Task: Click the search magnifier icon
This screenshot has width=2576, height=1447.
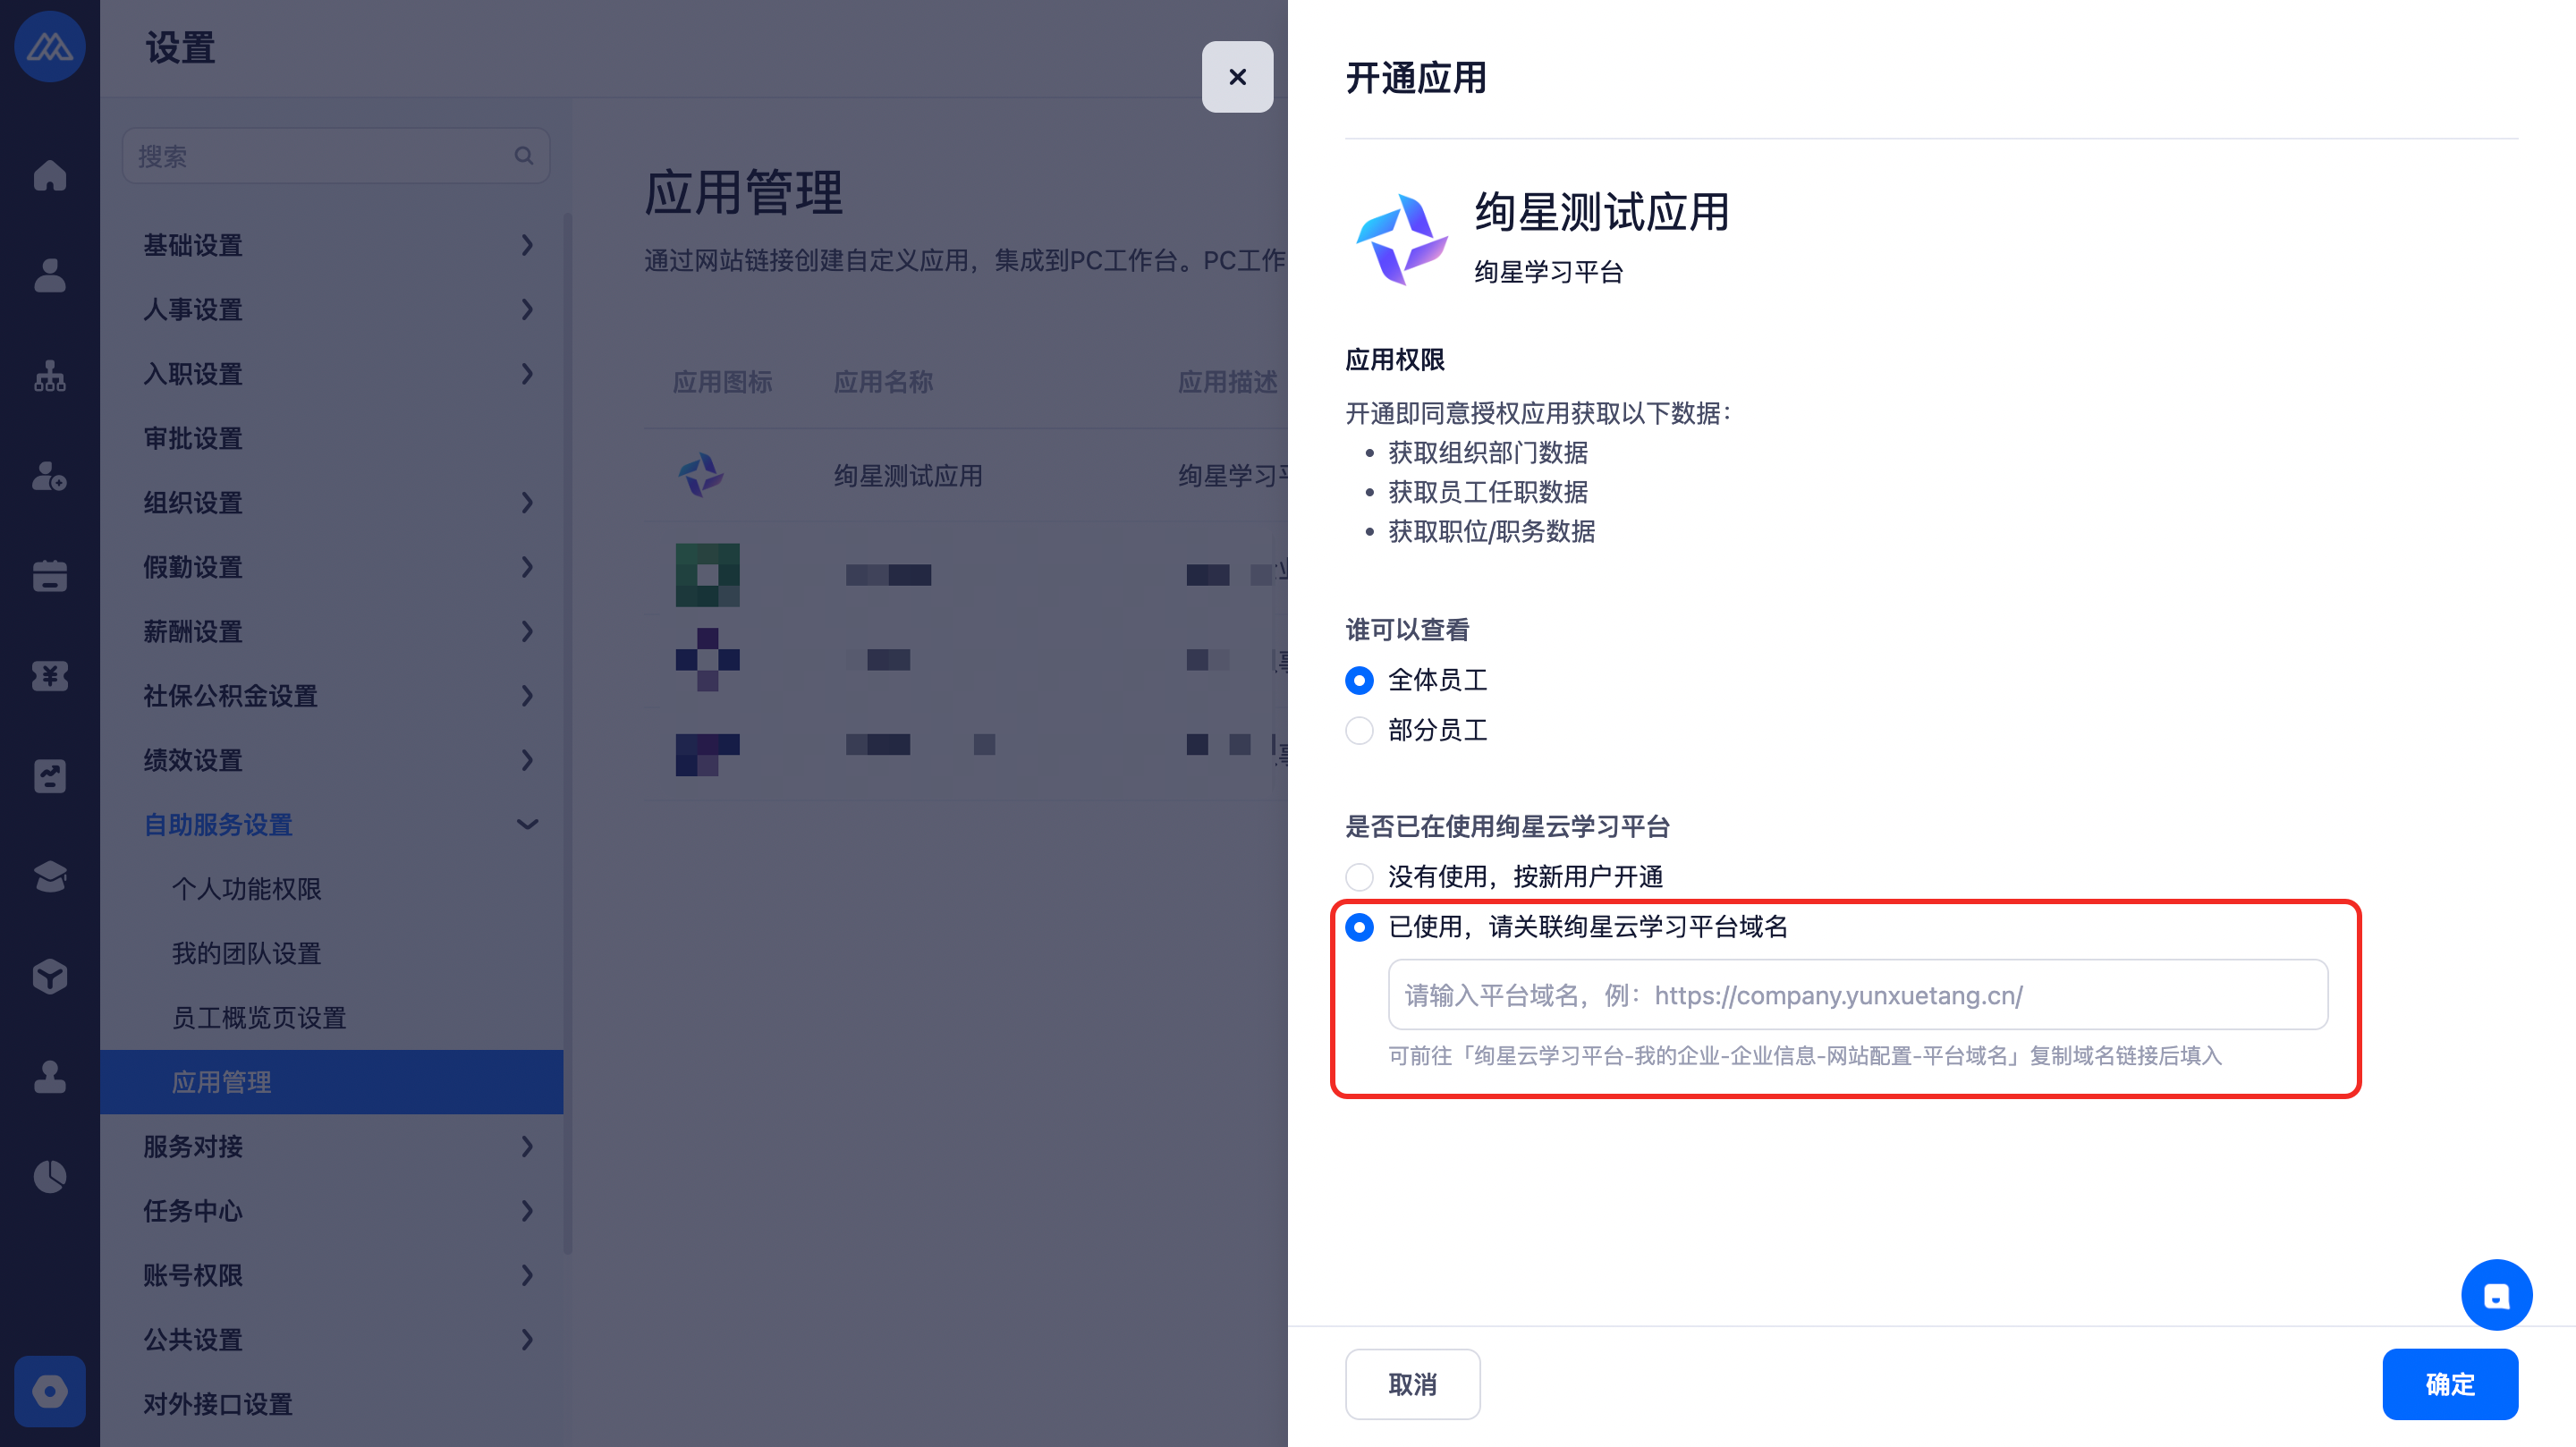Action: coord(524,156)
